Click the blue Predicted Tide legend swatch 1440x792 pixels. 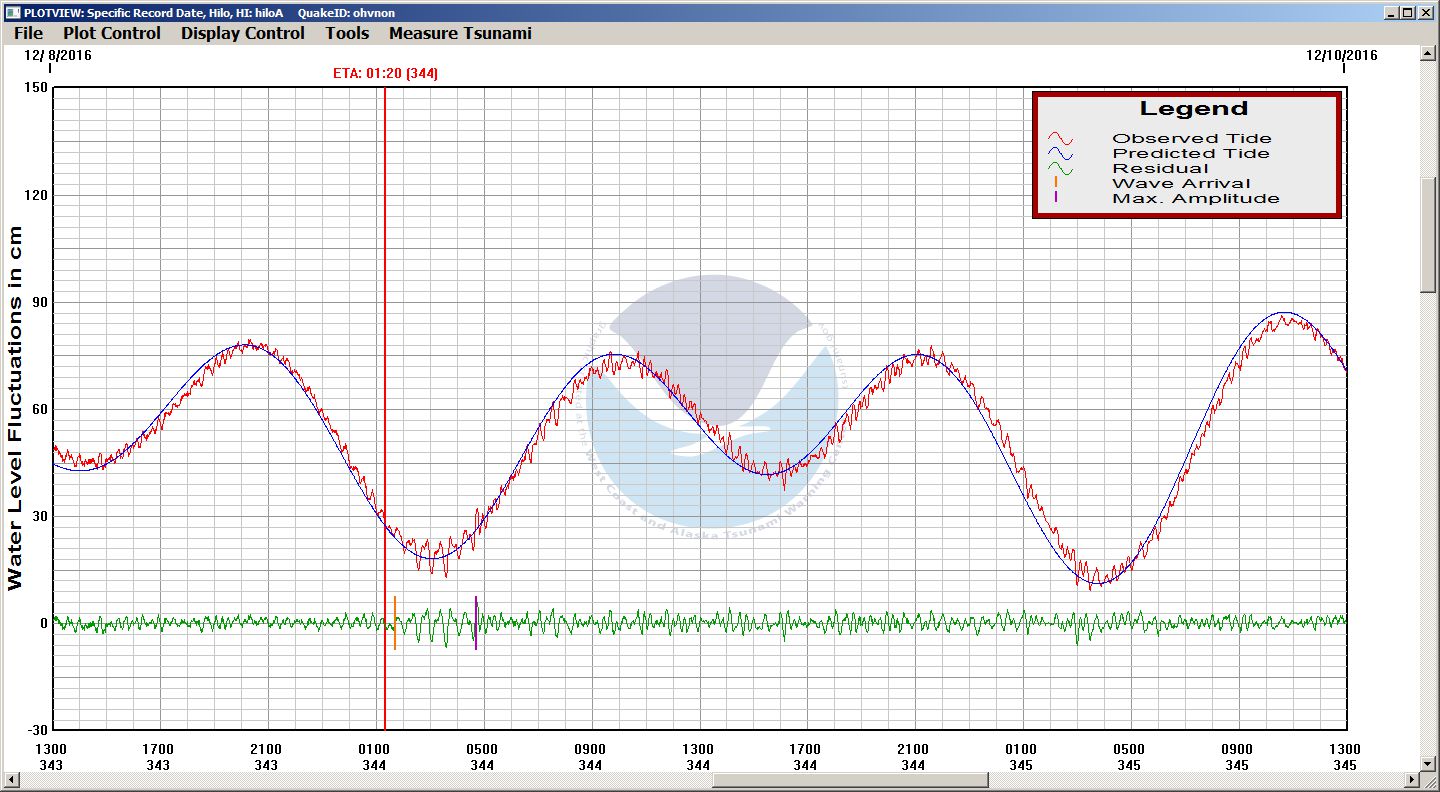[1061, 154]
